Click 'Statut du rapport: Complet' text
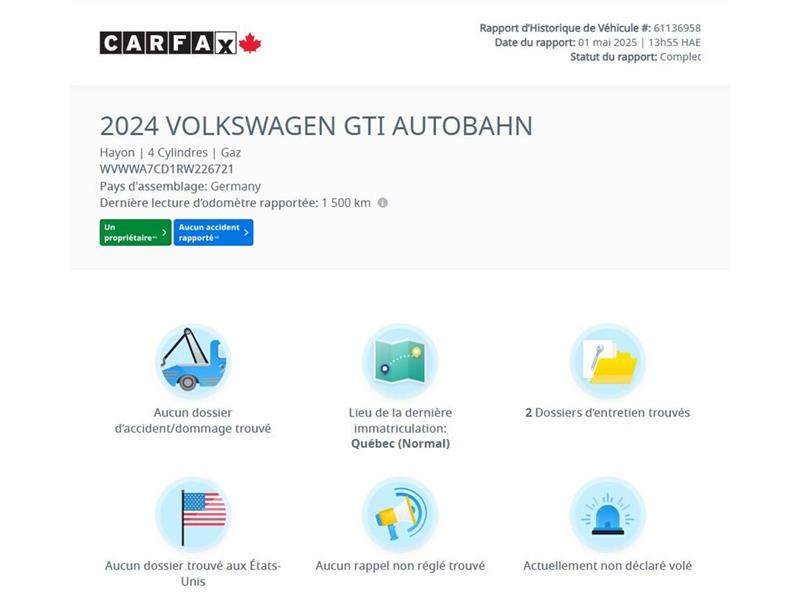The width and height of the screenshot is (800, 600). pos(635,57)
